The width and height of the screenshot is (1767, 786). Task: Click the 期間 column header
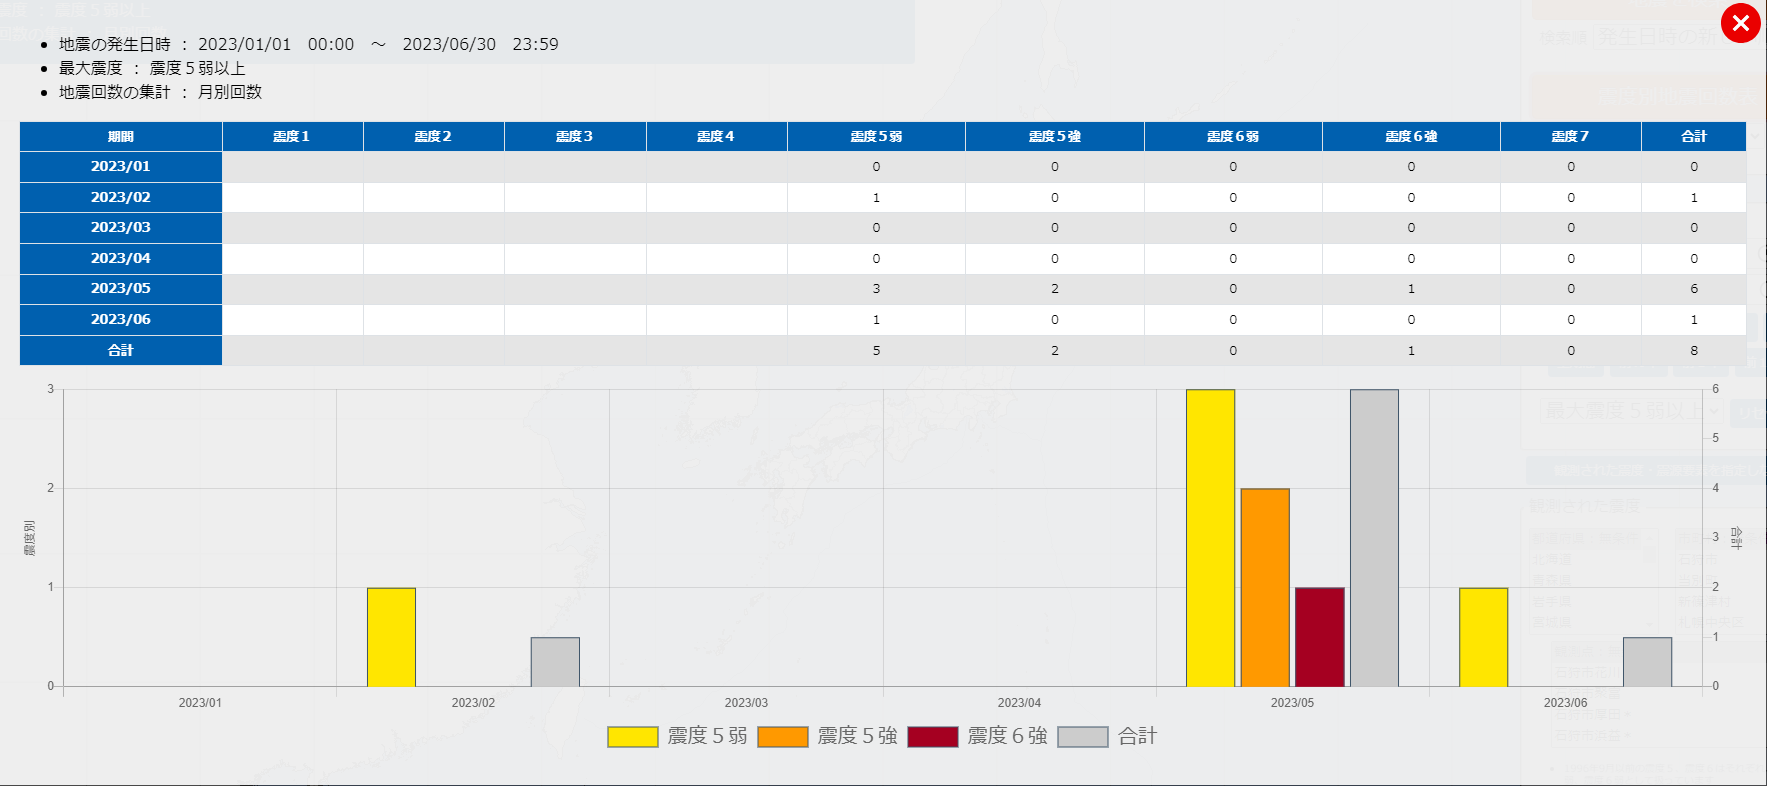click(x=121, y=137)
